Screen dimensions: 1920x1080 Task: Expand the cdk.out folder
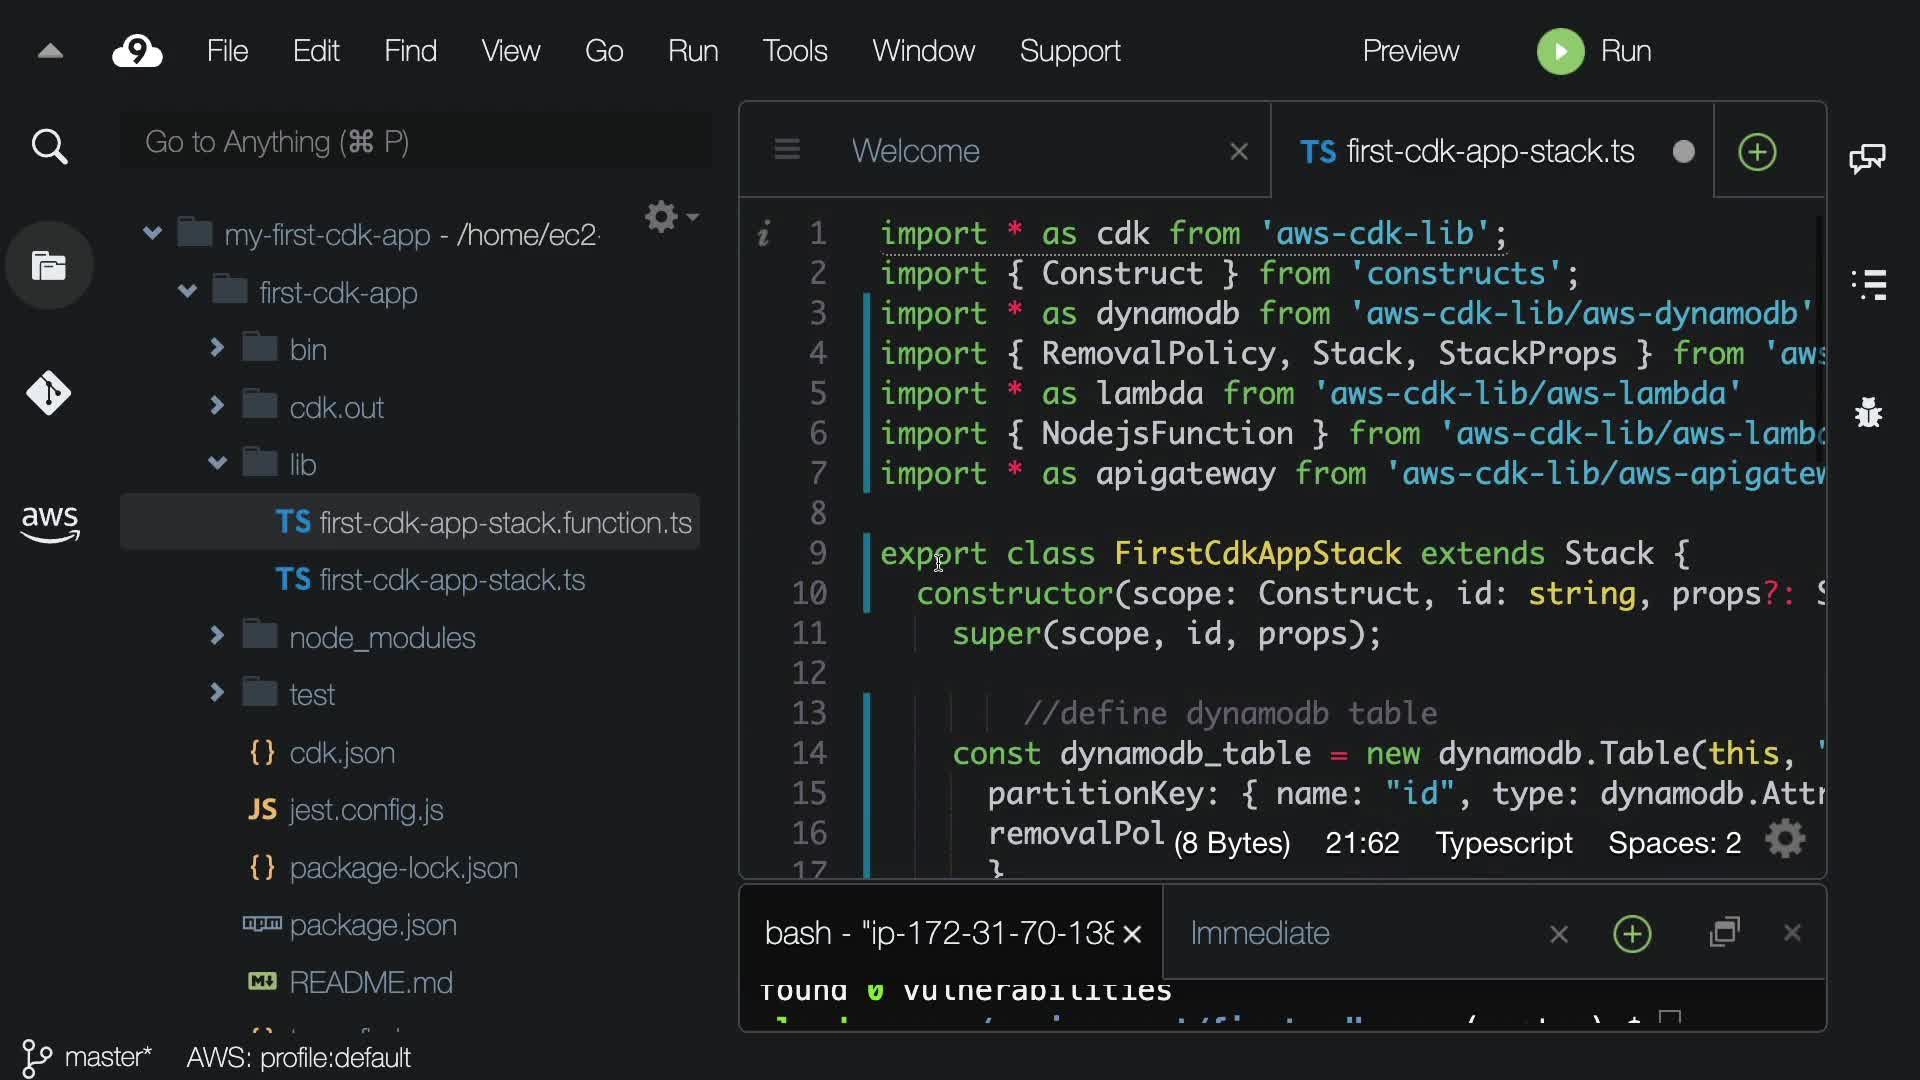coord(217,406)
